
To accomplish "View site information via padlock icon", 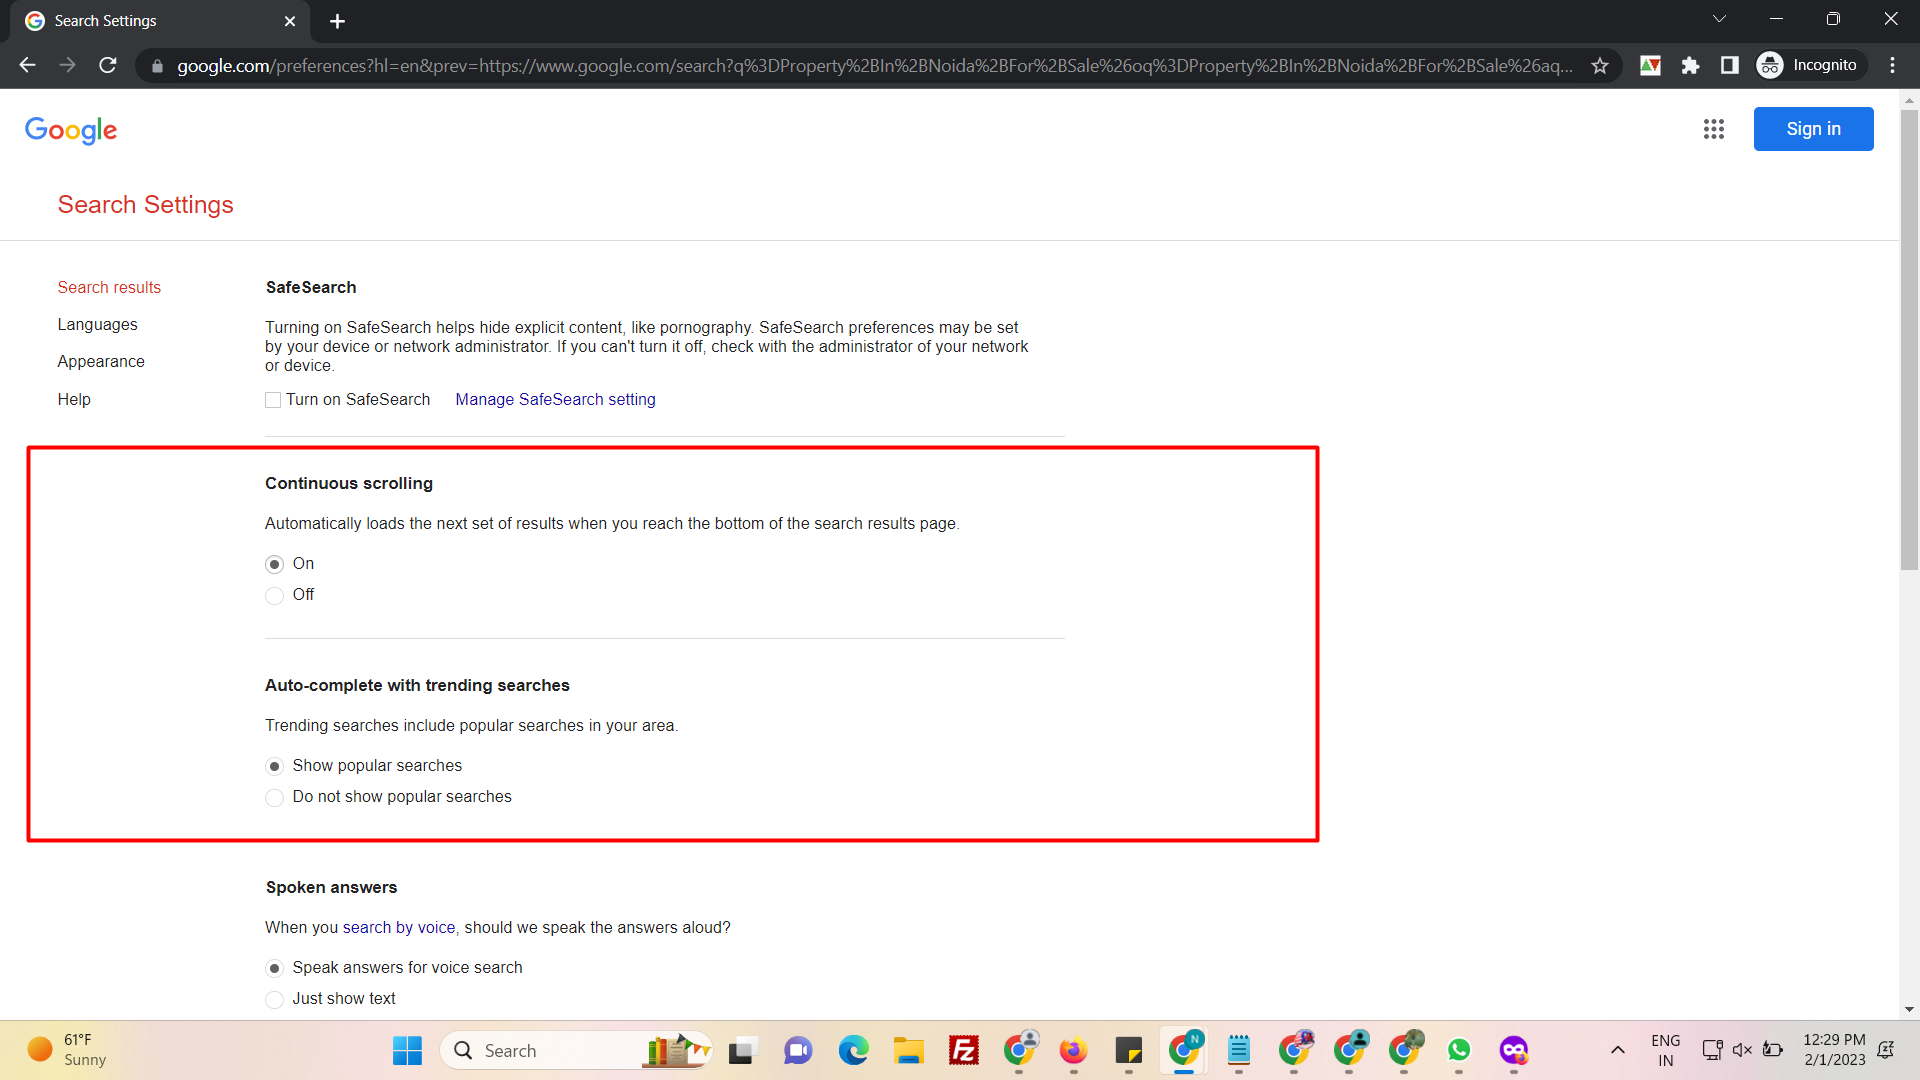I will point(157,66).
